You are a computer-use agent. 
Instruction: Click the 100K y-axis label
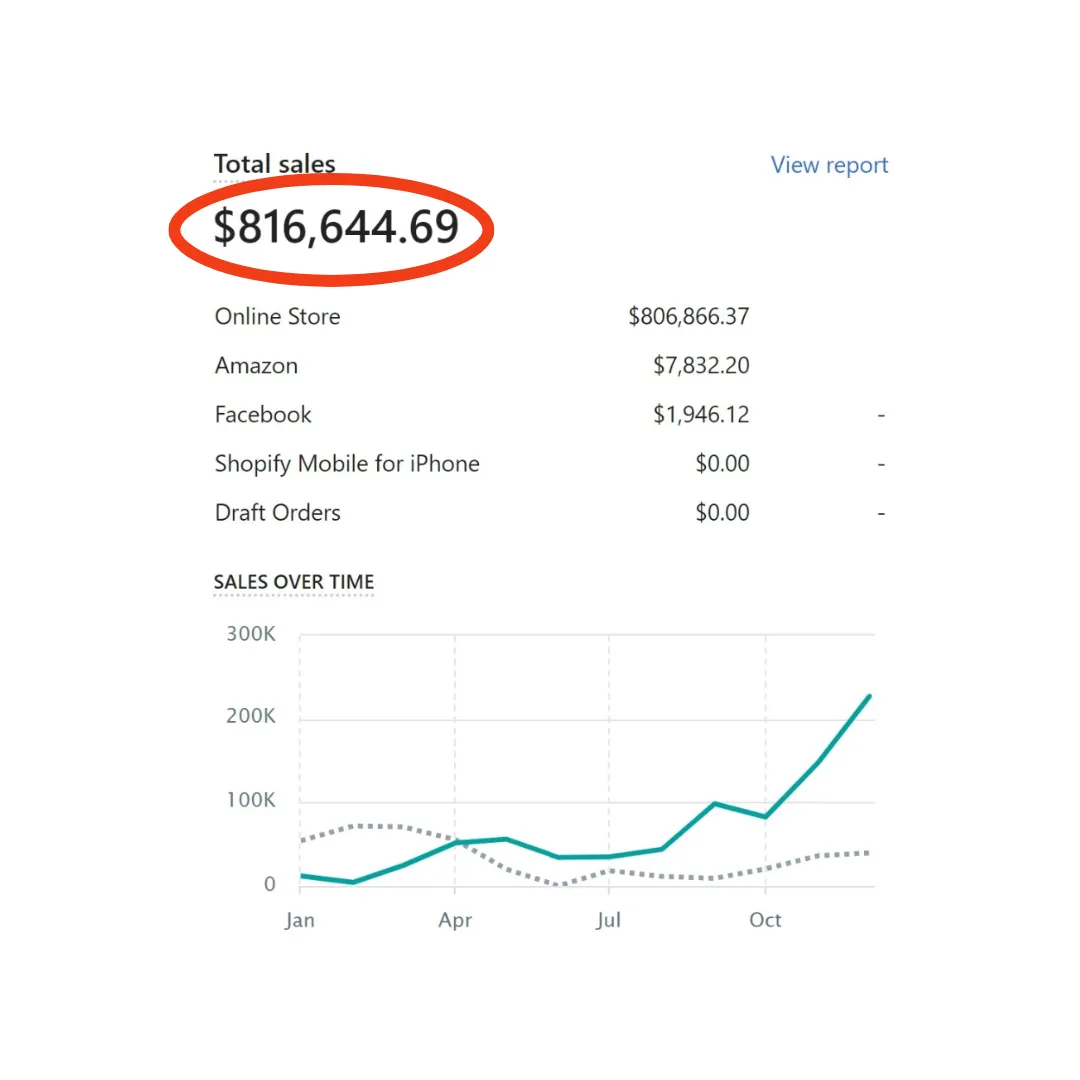(x=251, y=800)
